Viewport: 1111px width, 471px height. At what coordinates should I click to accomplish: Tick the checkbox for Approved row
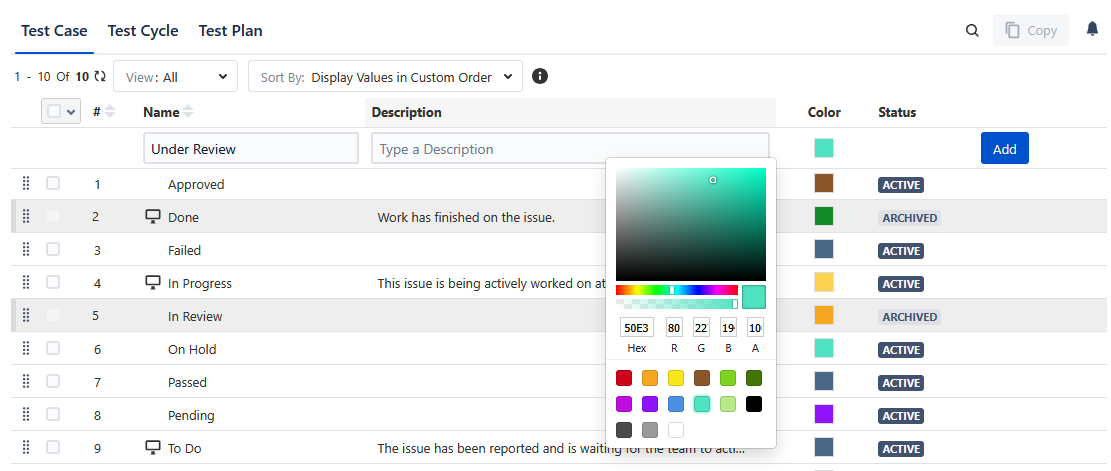coord(53,183)
